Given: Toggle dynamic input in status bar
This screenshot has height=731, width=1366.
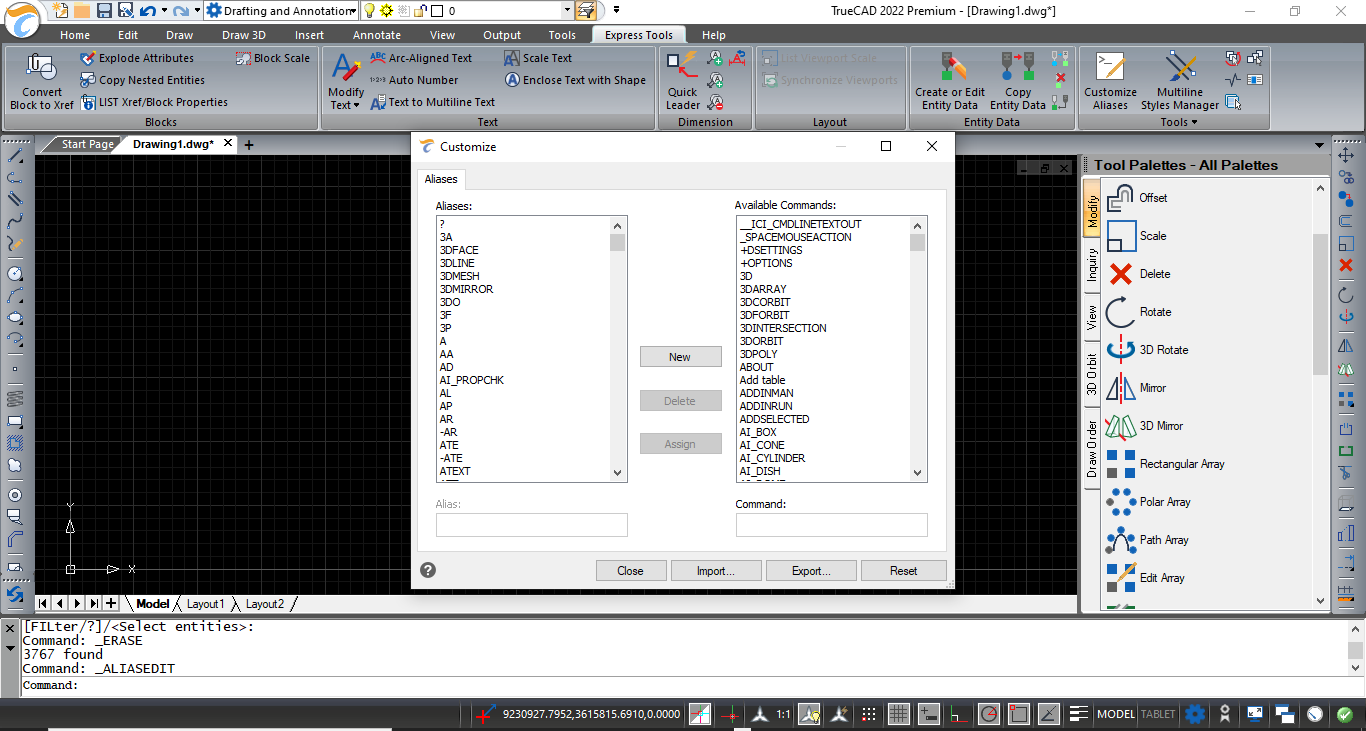Looking at the screenshot, I should (929, 714).
